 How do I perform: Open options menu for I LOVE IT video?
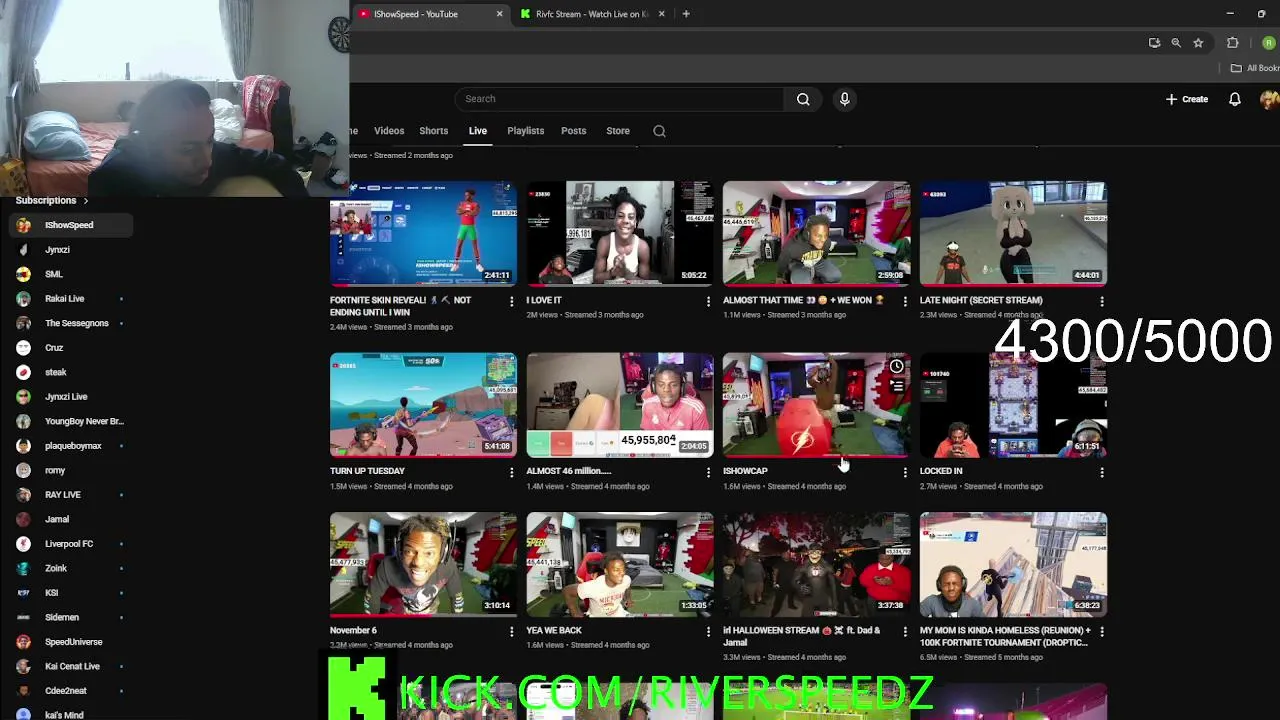[x=708, y=301]
